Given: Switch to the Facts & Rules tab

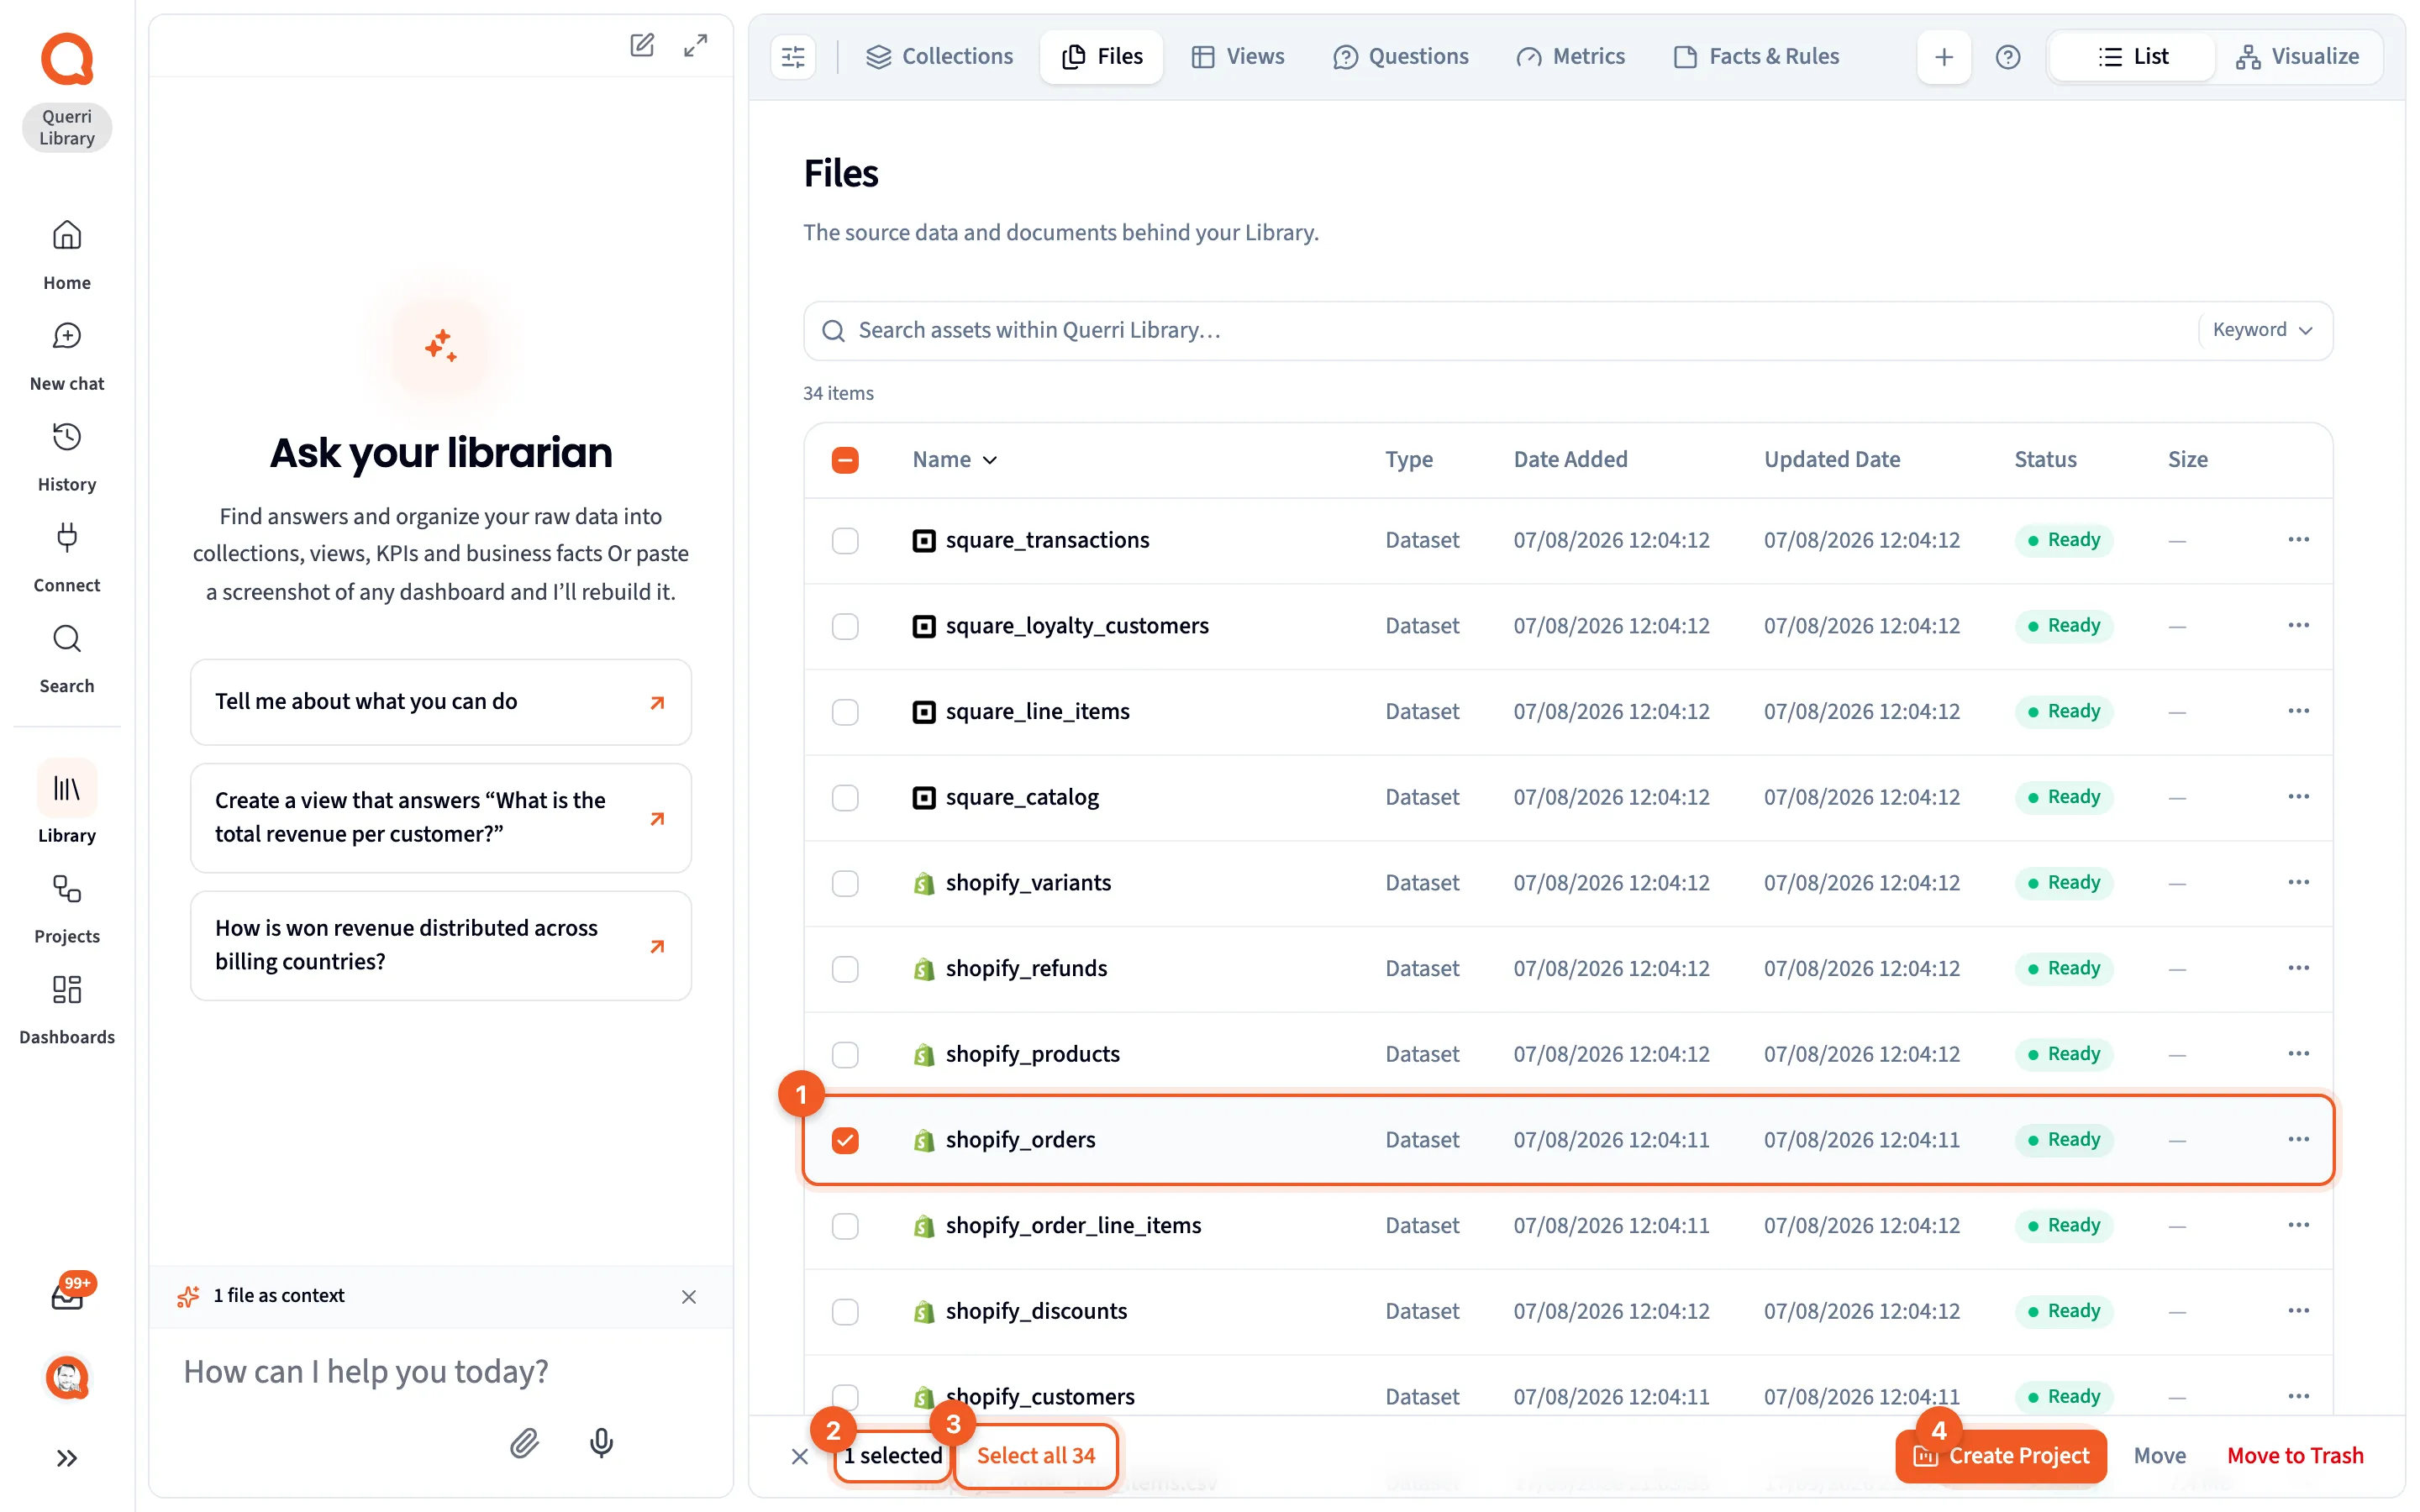Looking at the screenshot, I should pos(1757,57).
